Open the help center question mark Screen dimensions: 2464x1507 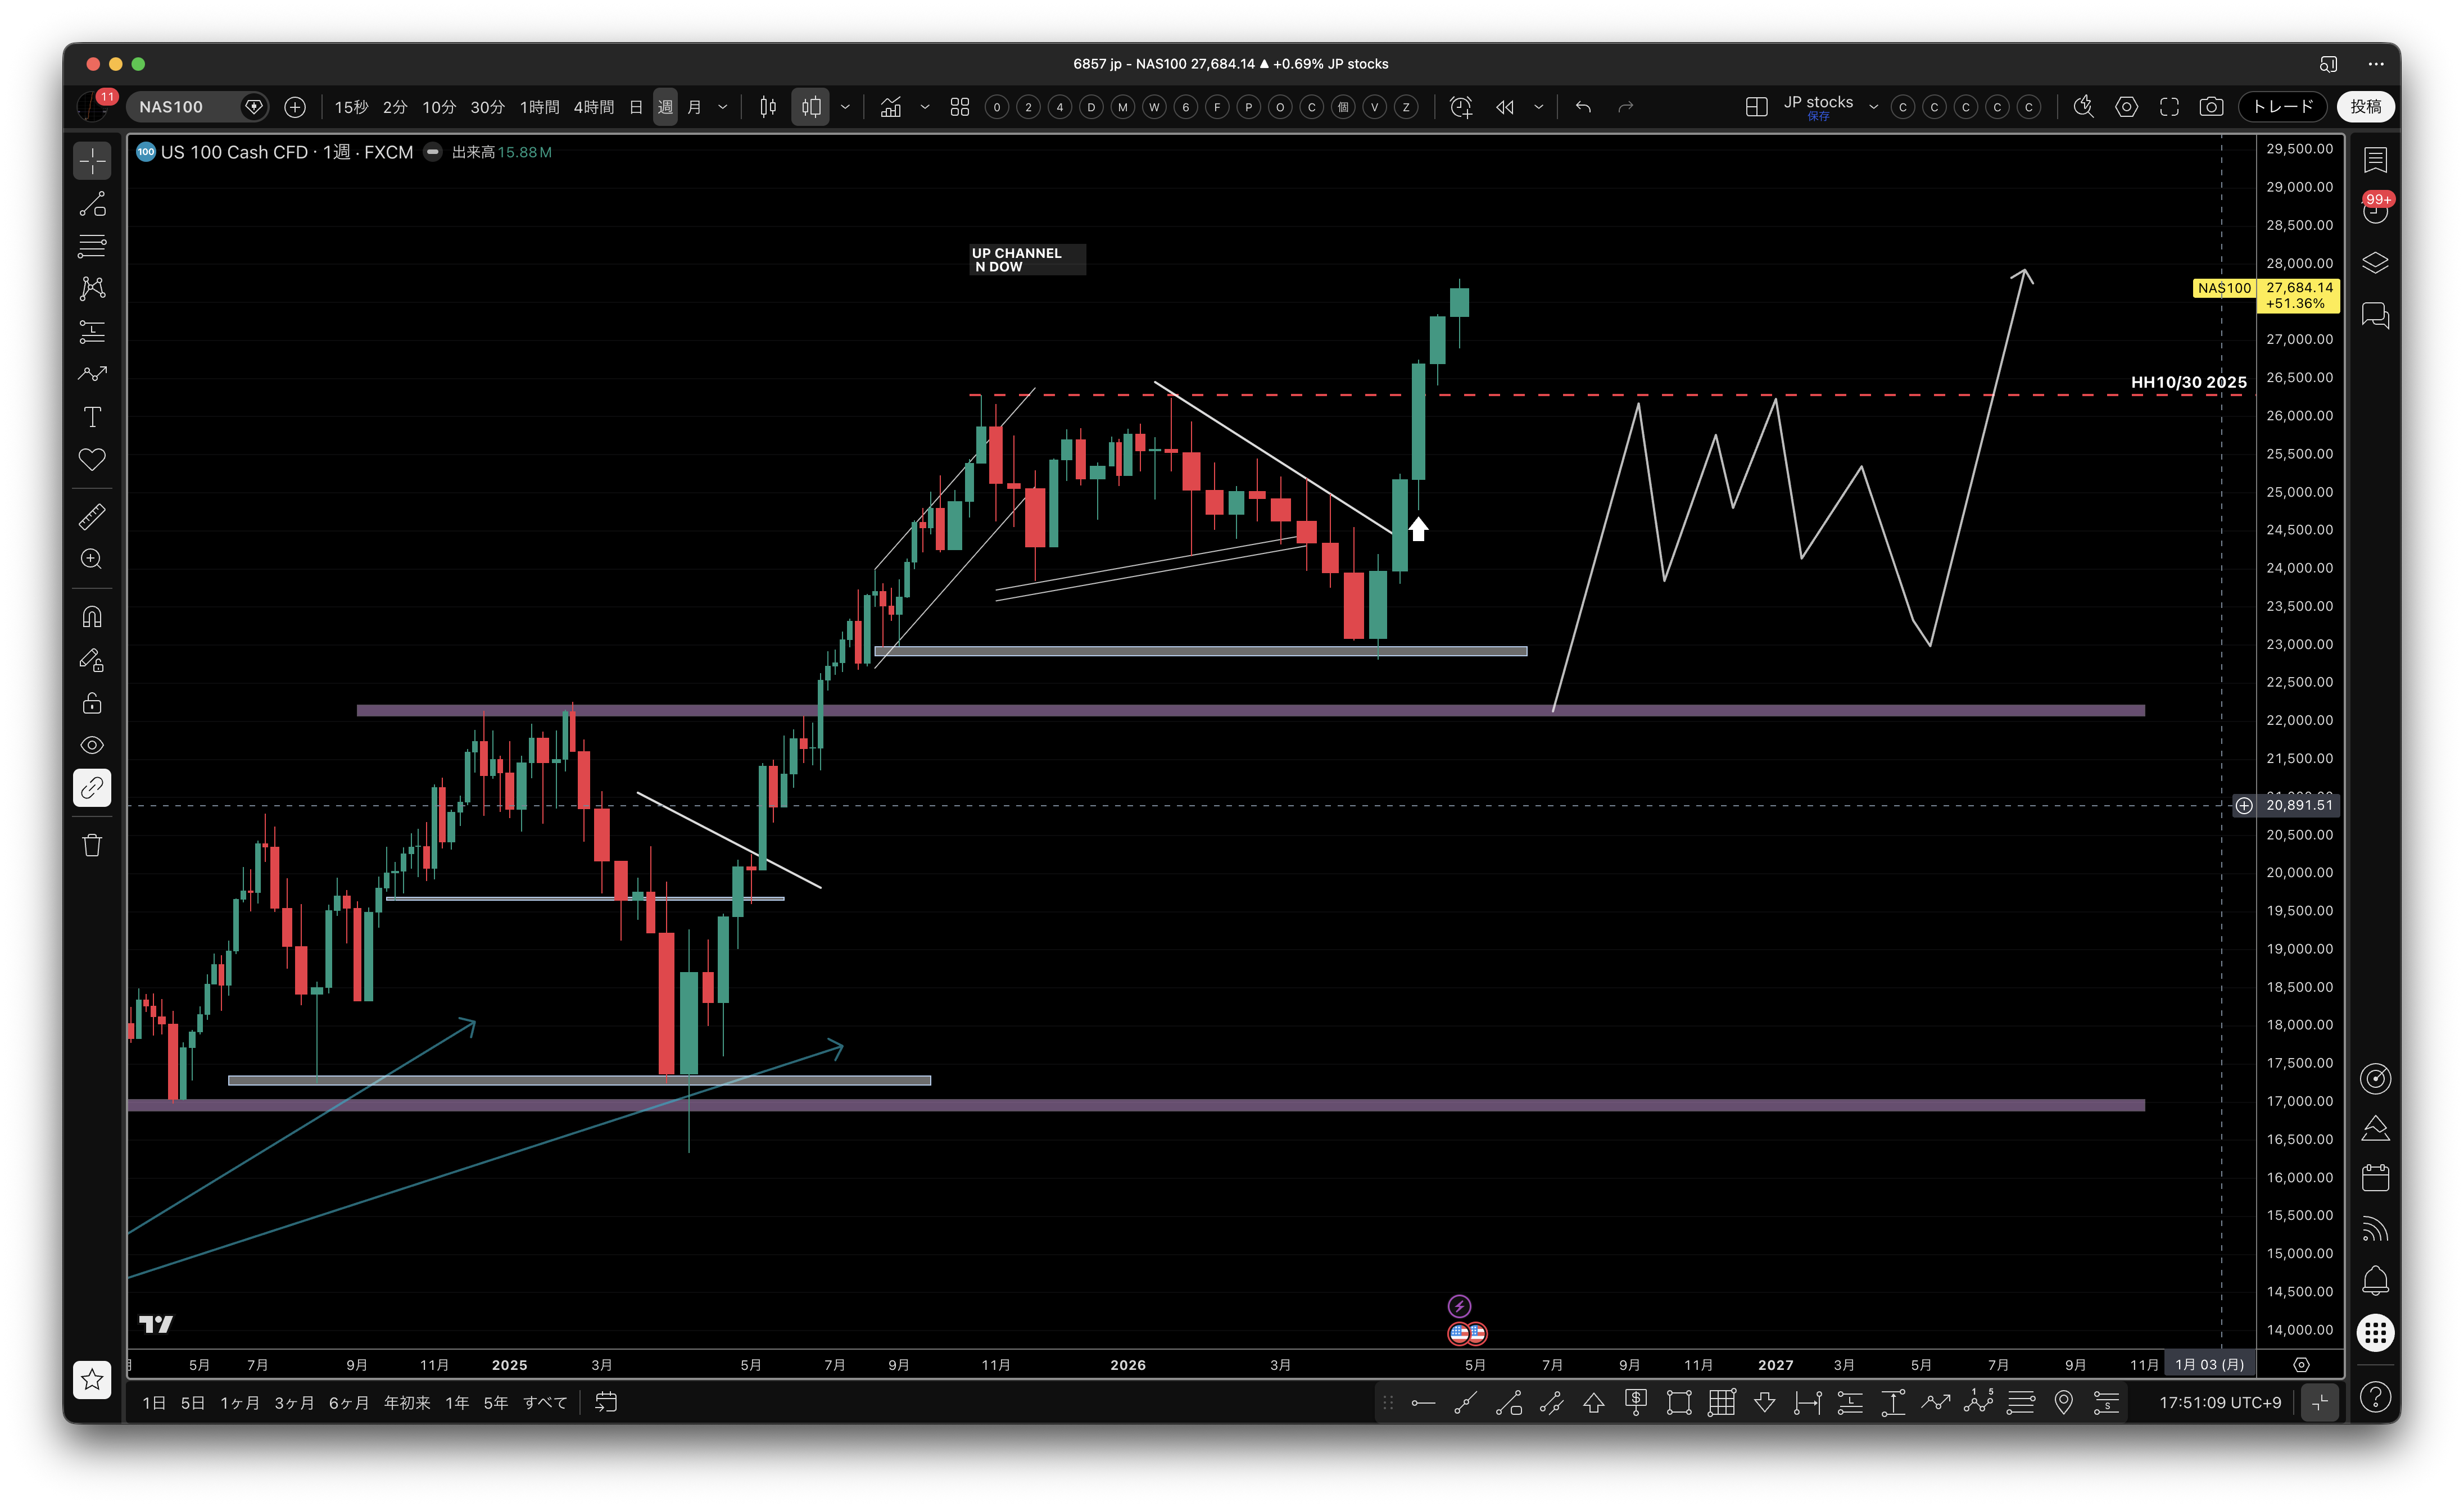point(2376,1398)
